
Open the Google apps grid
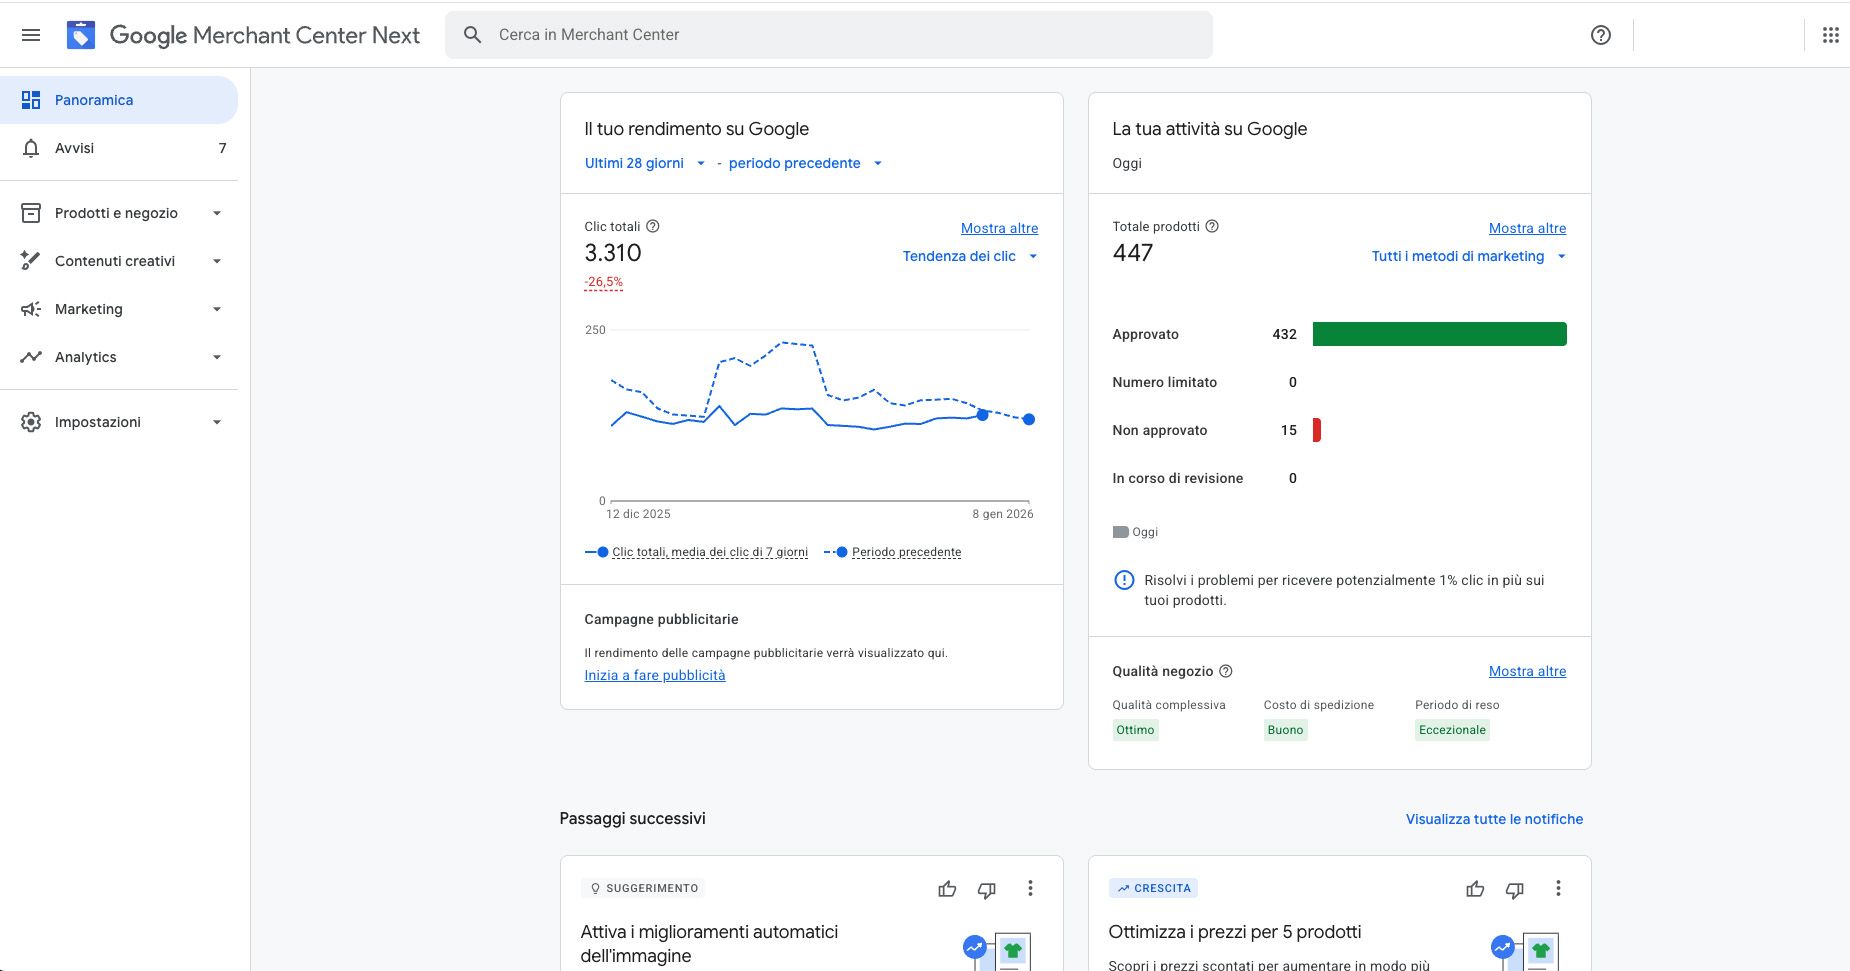1830,35
